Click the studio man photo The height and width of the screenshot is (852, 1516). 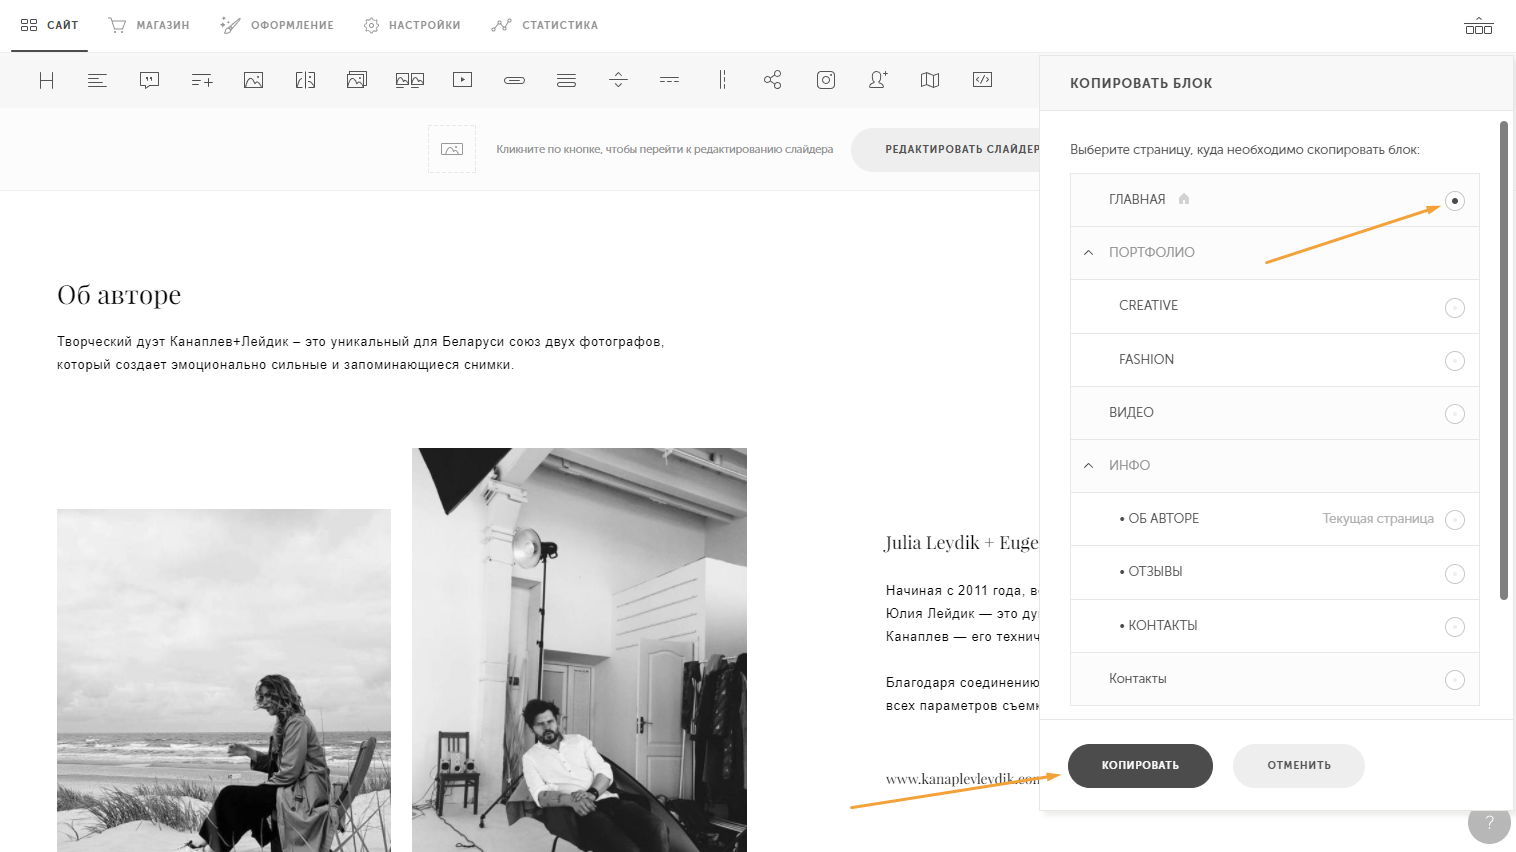pyautogui.click(x=579, y=650)
